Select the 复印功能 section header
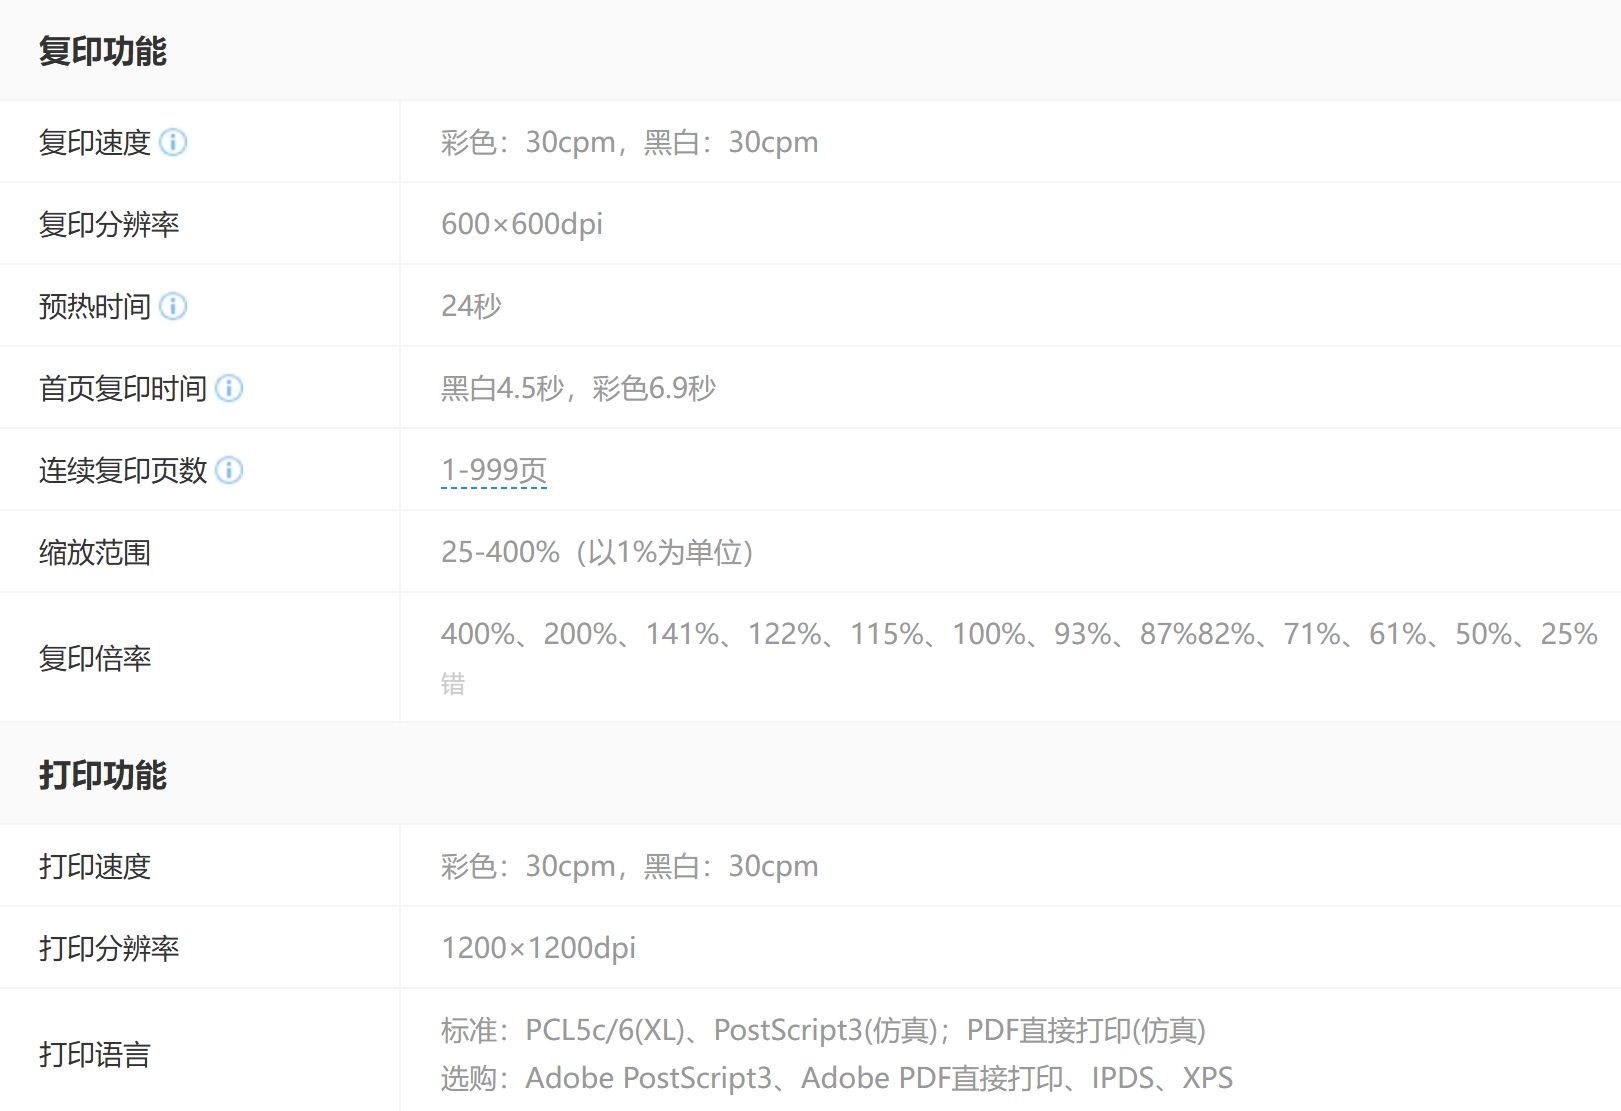Image resolution: width=1621 pixels, height=1111 pixels. tap(103, 51)
